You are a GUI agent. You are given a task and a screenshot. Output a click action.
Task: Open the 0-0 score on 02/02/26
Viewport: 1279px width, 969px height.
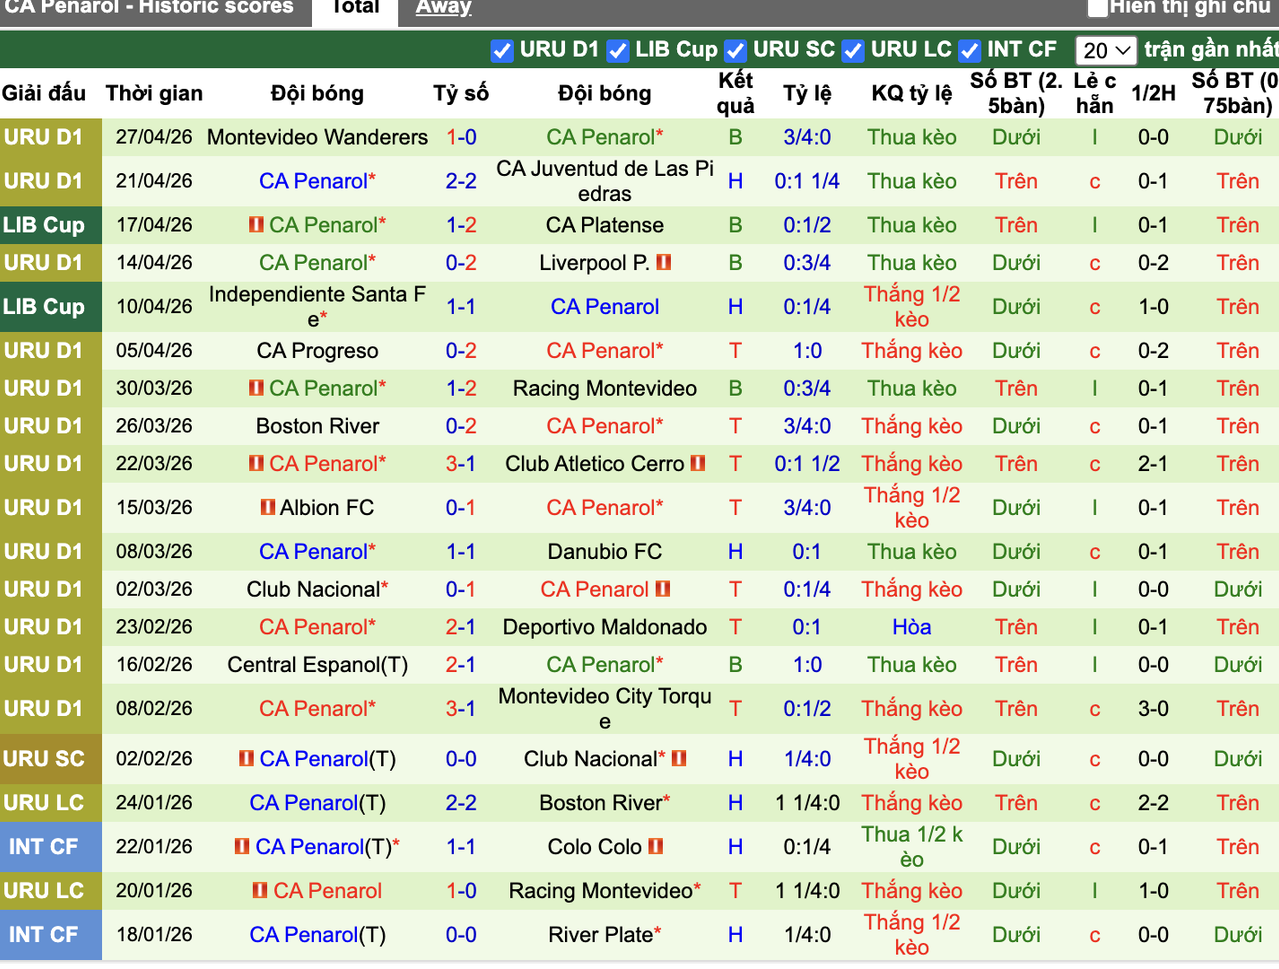(x=461, y=760)
